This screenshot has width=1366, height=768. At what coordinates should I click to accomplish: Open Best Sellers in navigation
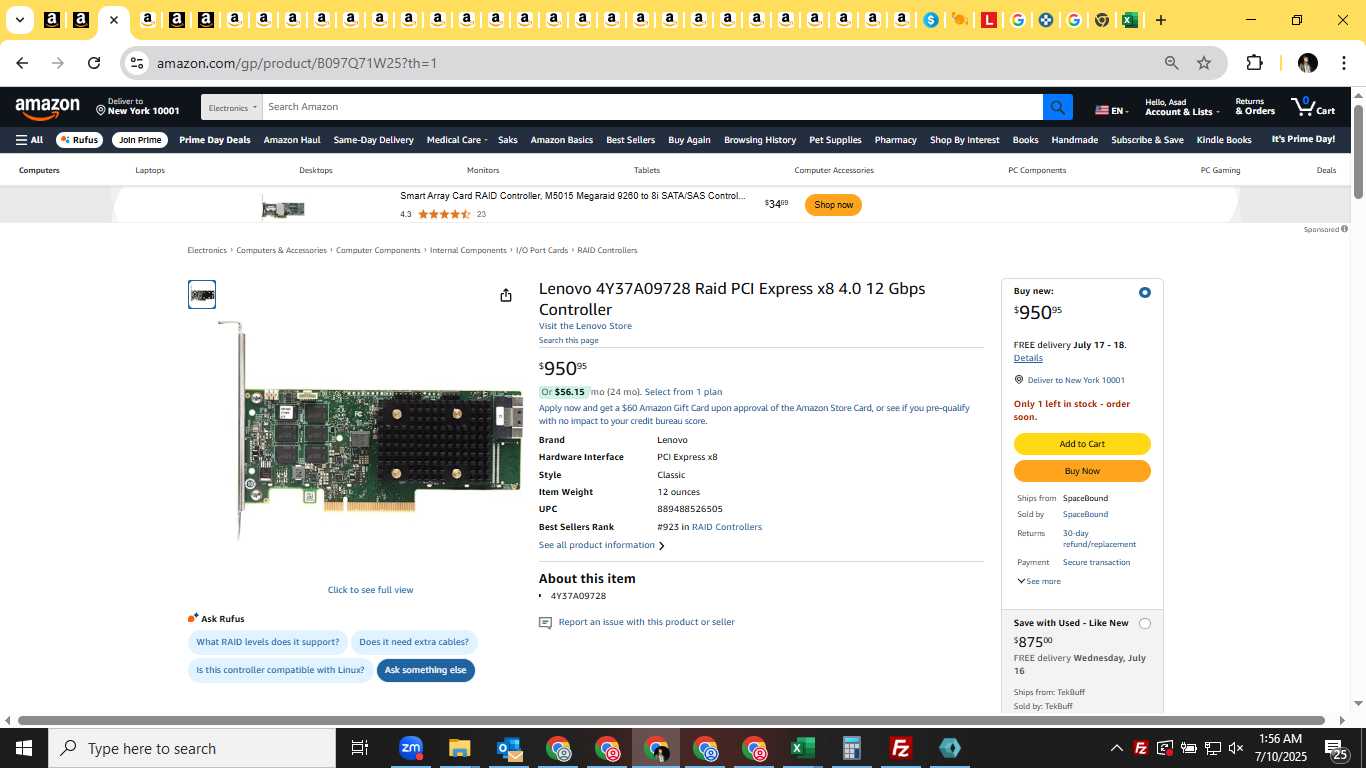coord(630,140)
